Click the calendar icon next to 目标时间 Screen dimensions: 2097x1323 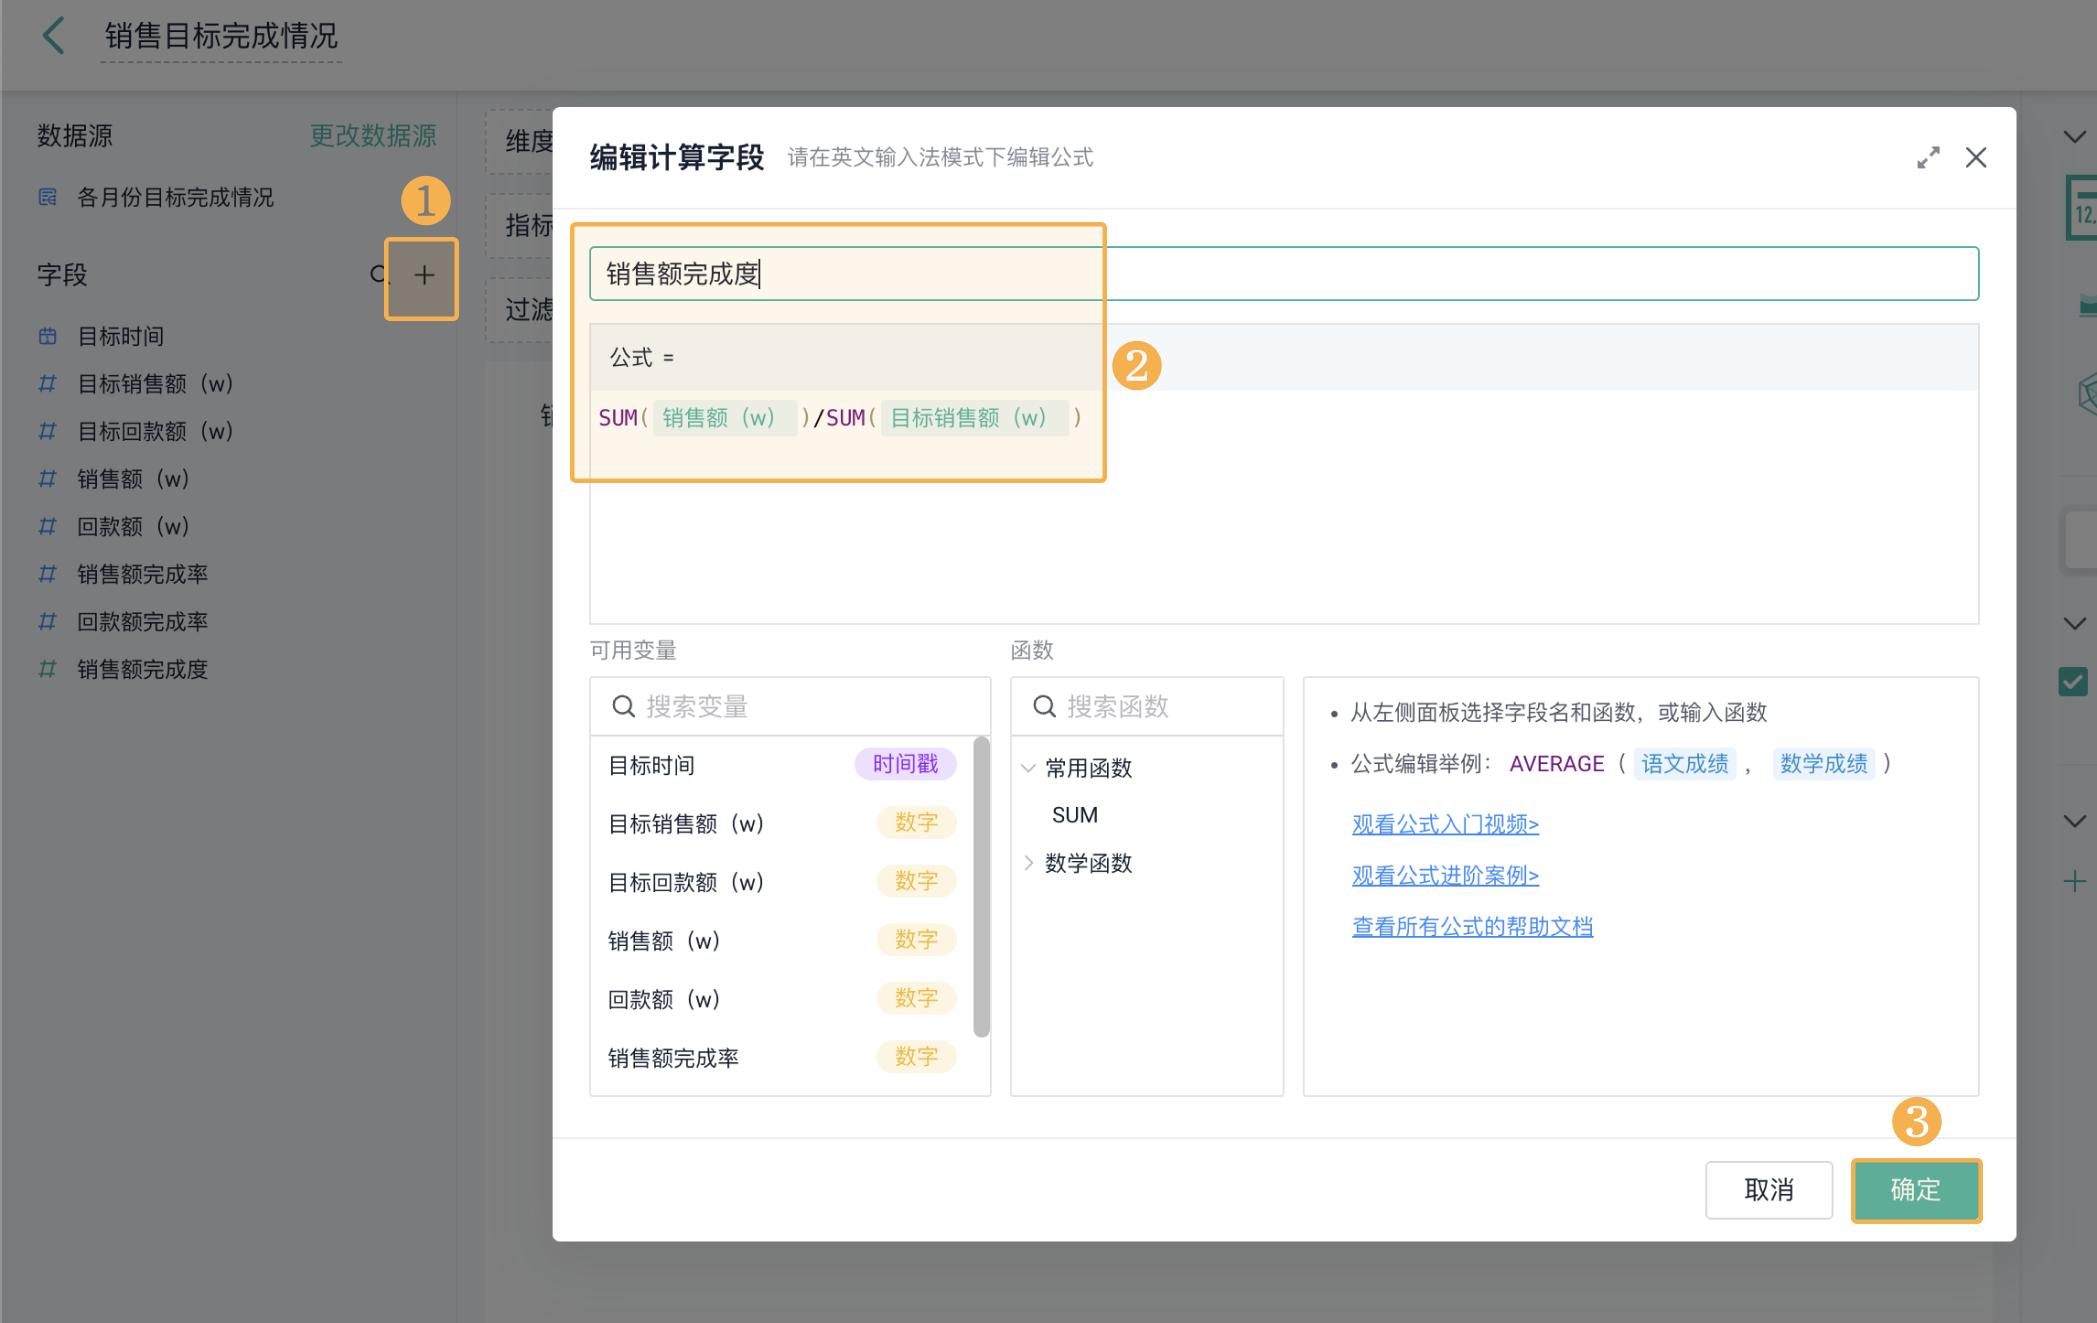click(x=47, y=336)
